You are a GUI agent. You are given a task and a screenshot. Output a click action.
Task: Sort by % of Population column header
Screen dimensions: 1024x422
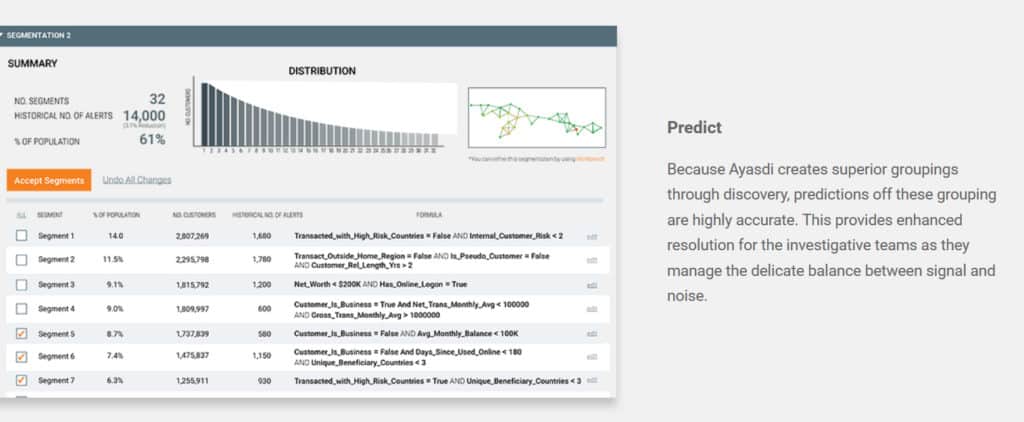116,215
